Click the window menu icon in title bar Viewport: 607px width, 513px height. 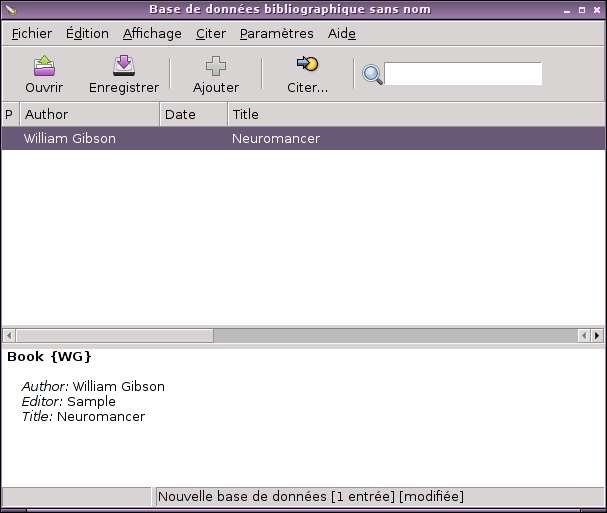point(11,10)
